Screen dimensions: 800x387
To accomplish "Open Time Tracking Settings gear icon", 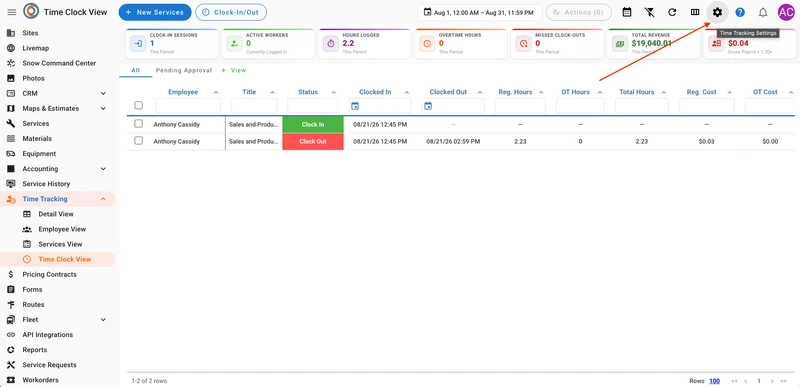I will pos(717,12).
